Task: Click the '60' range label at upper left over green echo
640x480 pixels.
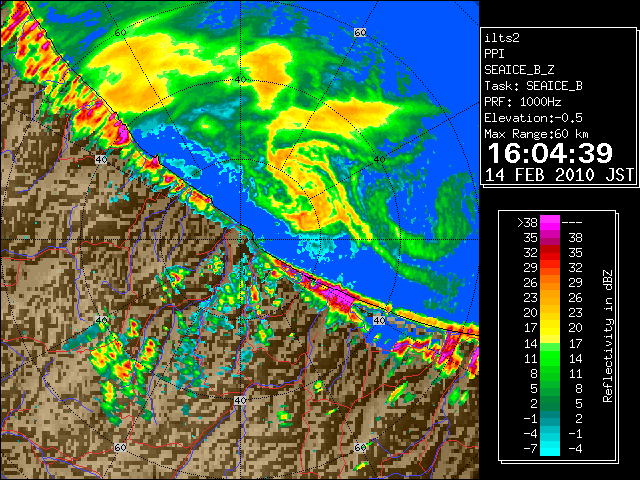Action: click(120, 33)
